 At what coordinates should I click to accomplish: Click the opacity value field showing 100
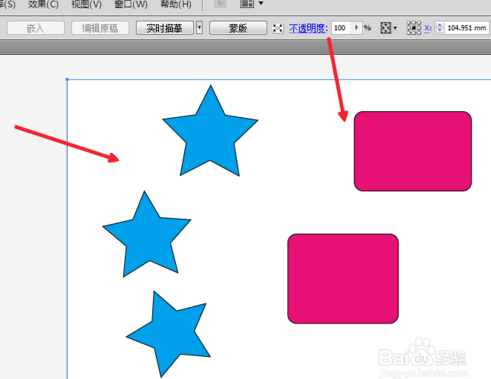[x=341, y=28]
